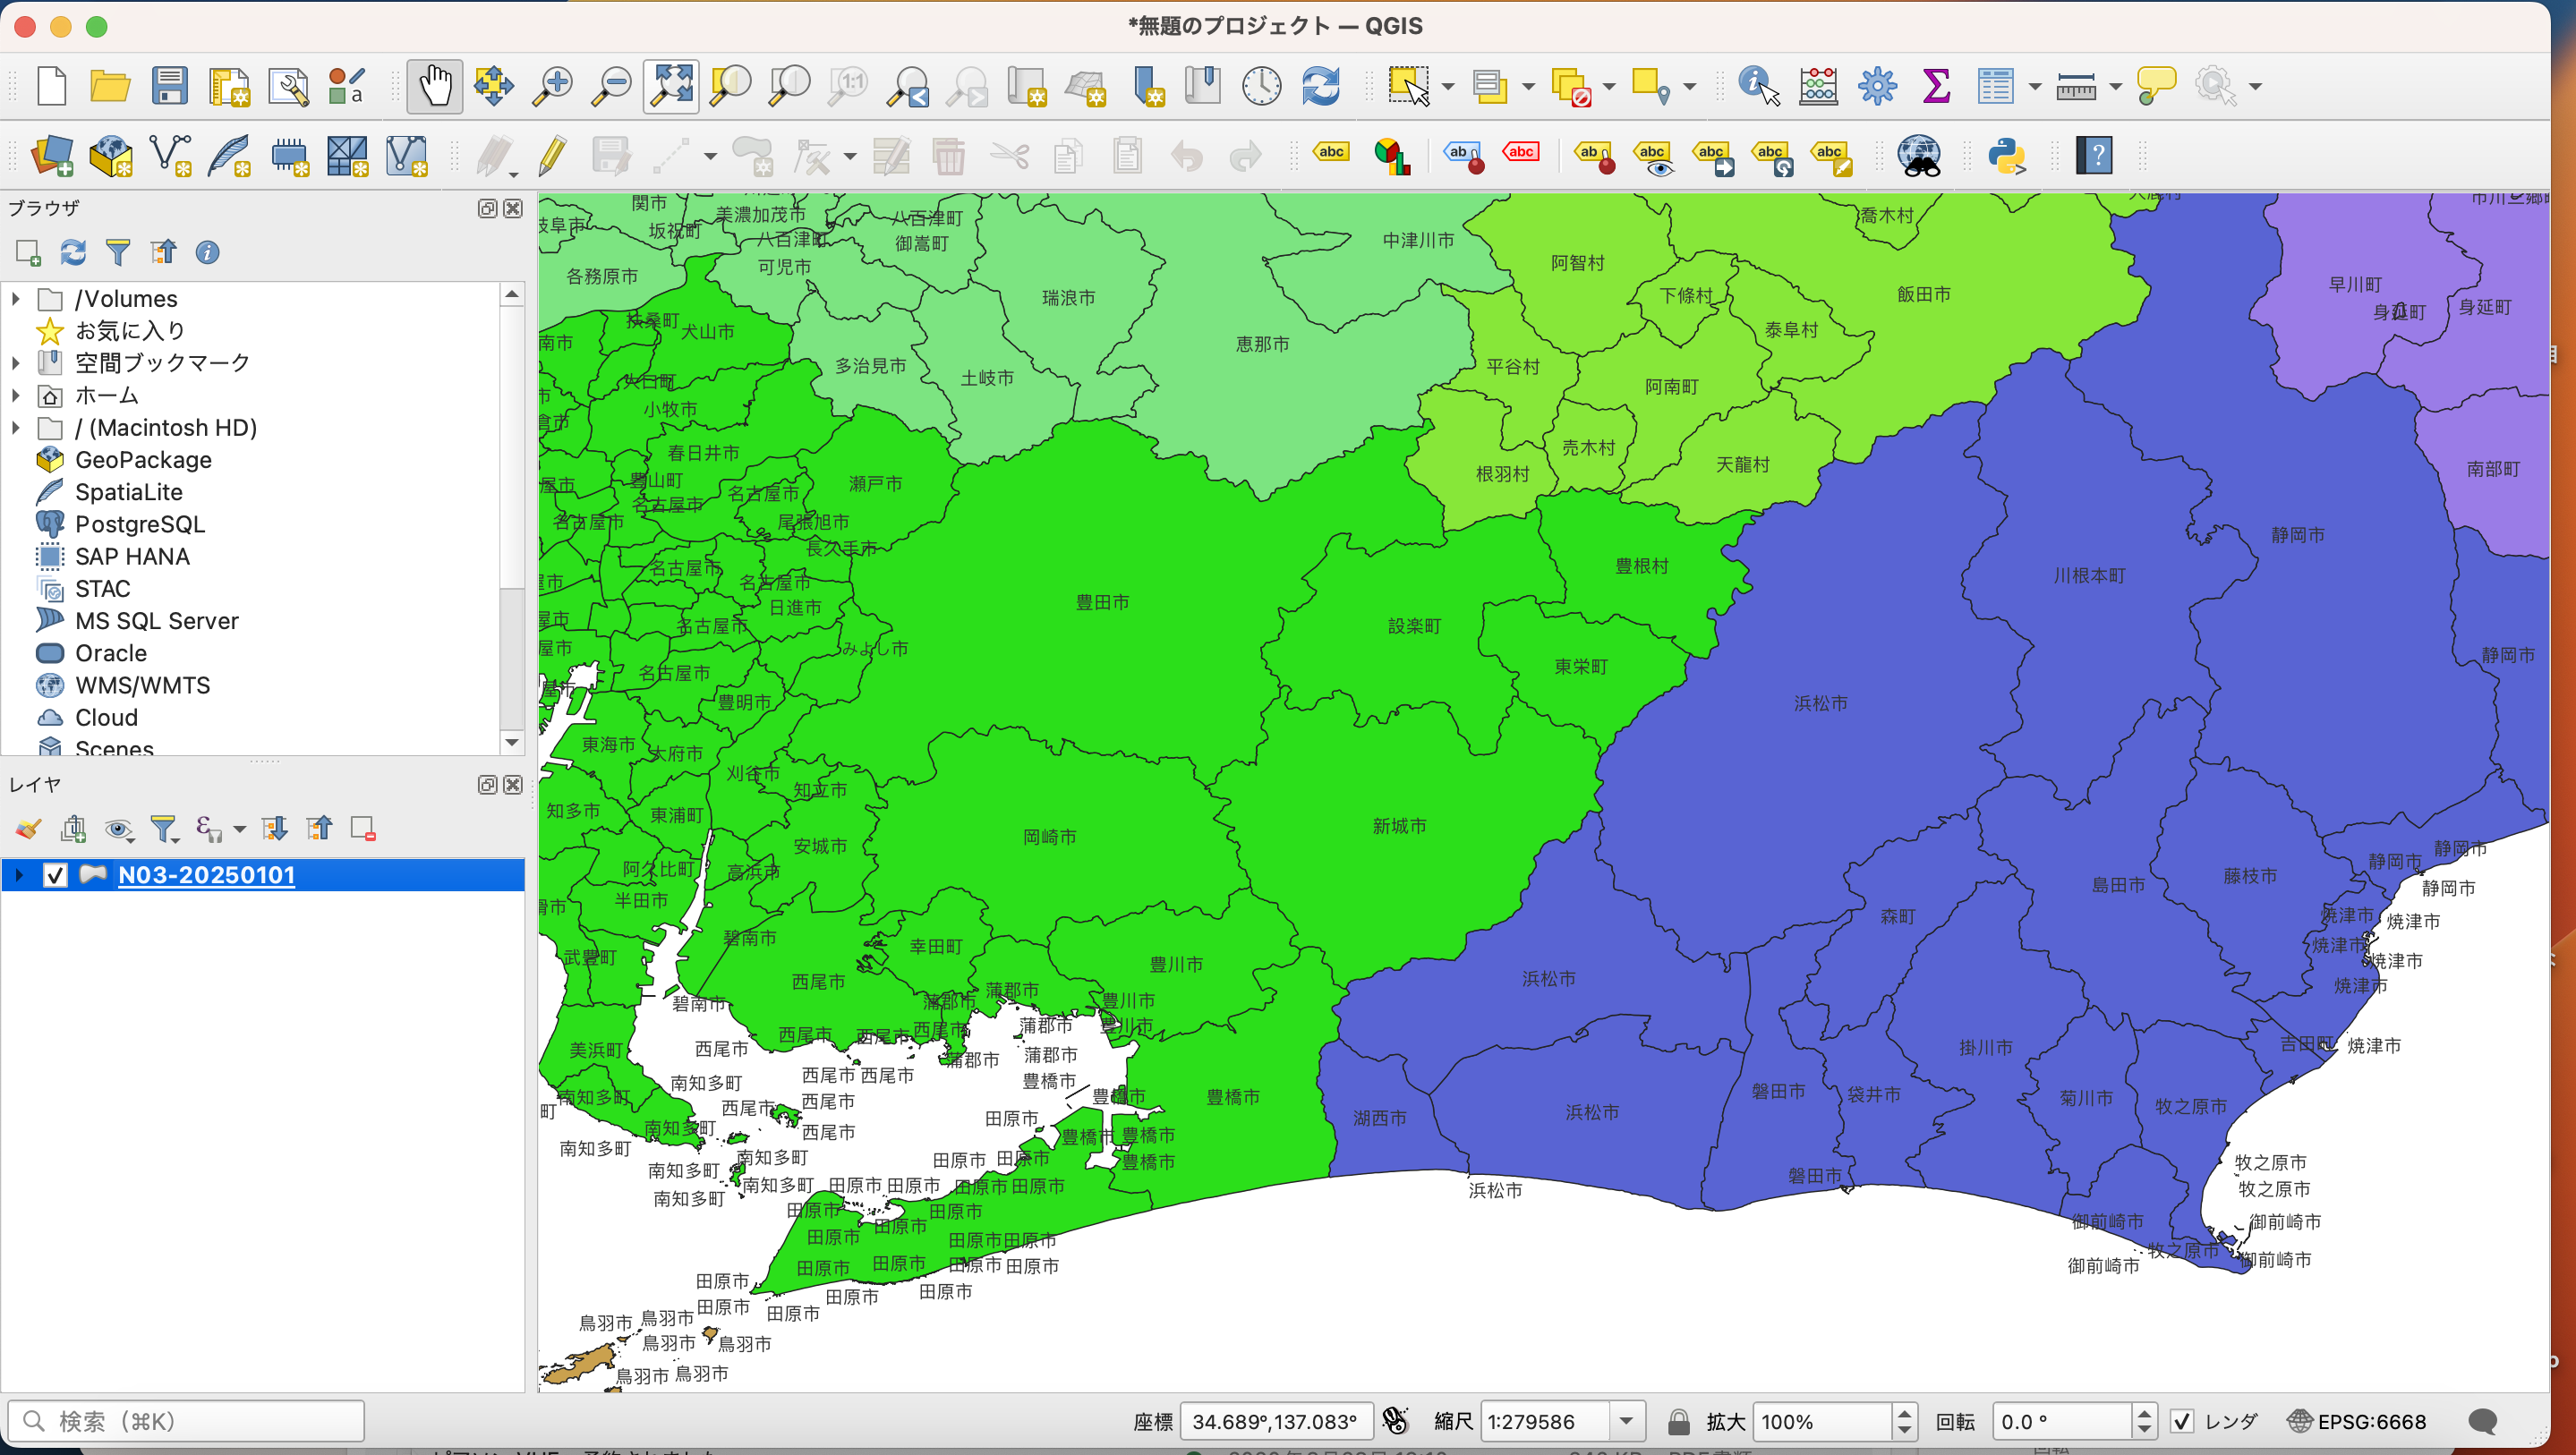Expand the /Volumes browser node
The width and height of the screenshot is (2576, 1455).
point(16,299)
